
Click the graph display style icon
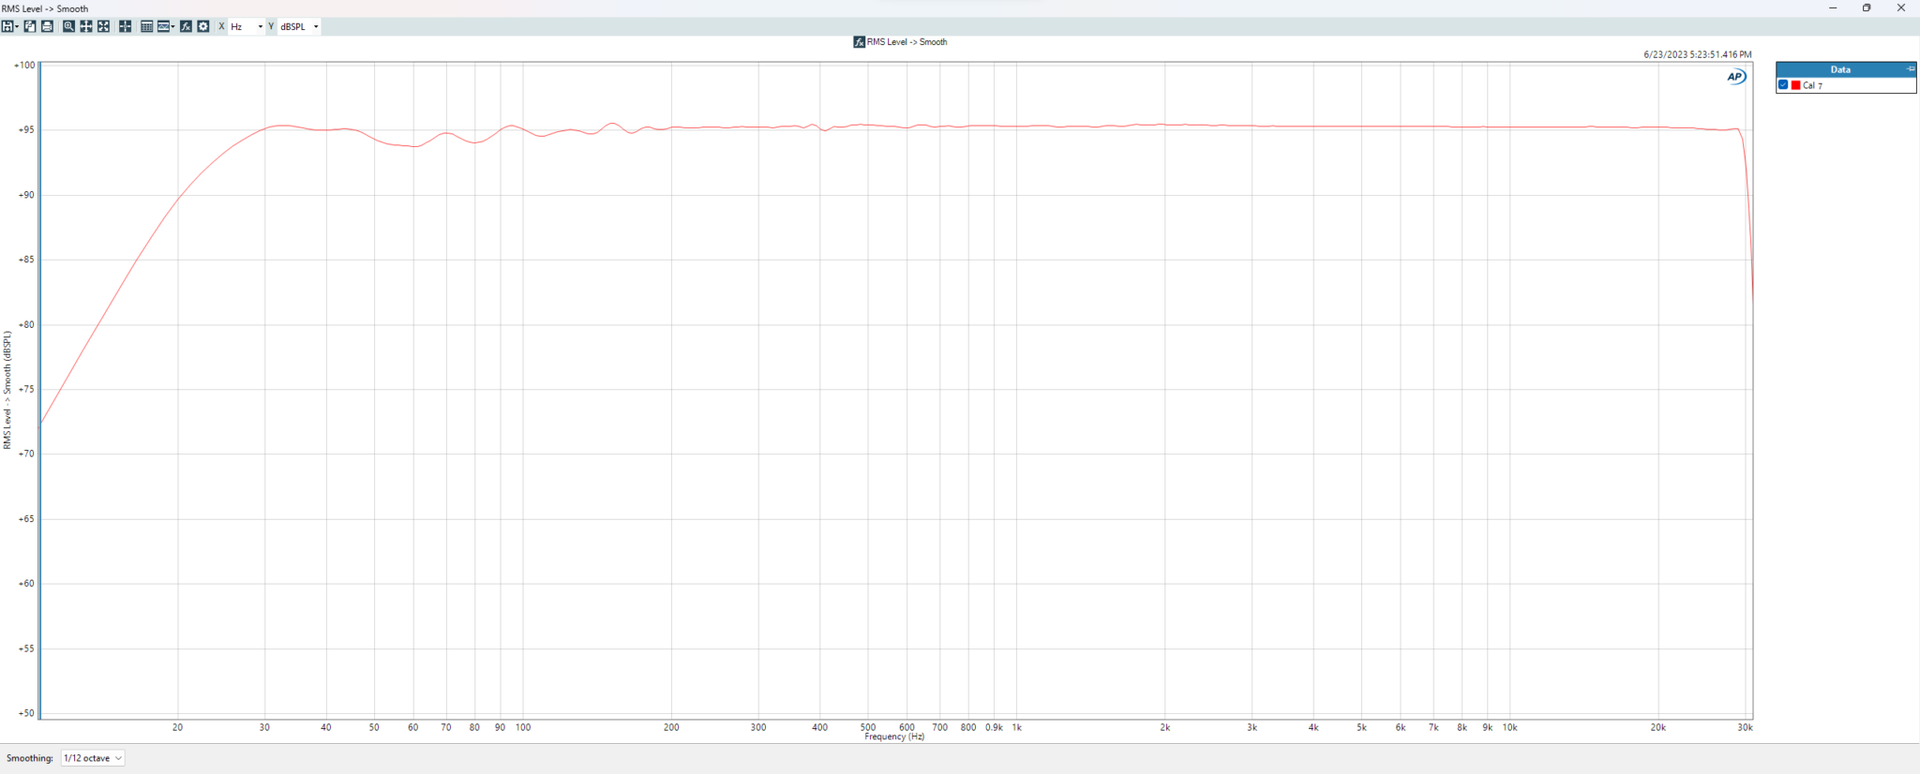coord(164,26)
